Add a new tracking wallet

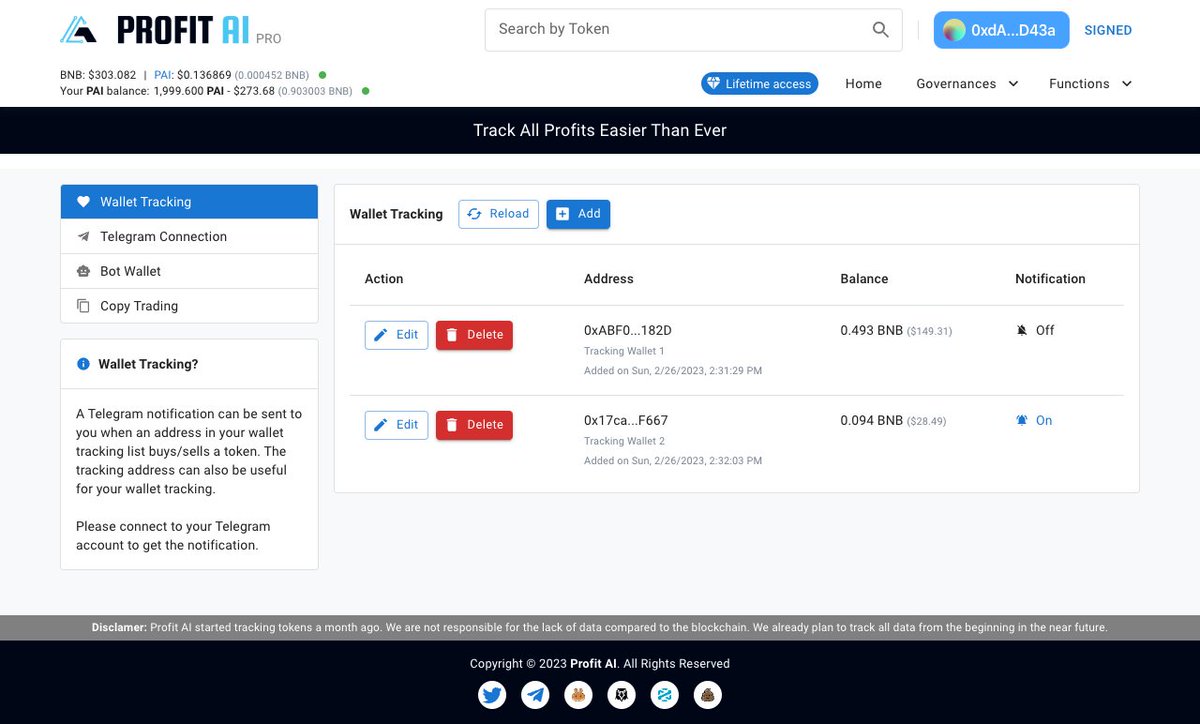(x=578, y=214)
